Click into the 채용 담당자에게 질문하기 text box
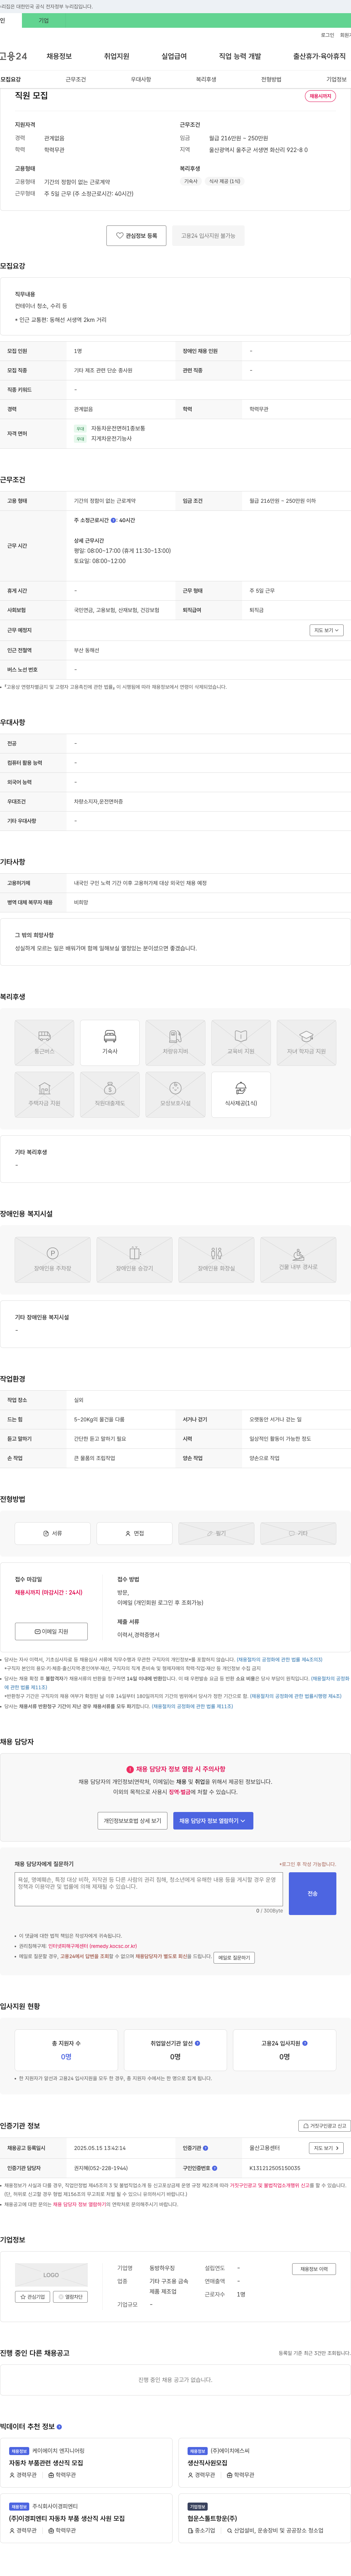This screenshot has width=351, height=2576. [149, 1889]
